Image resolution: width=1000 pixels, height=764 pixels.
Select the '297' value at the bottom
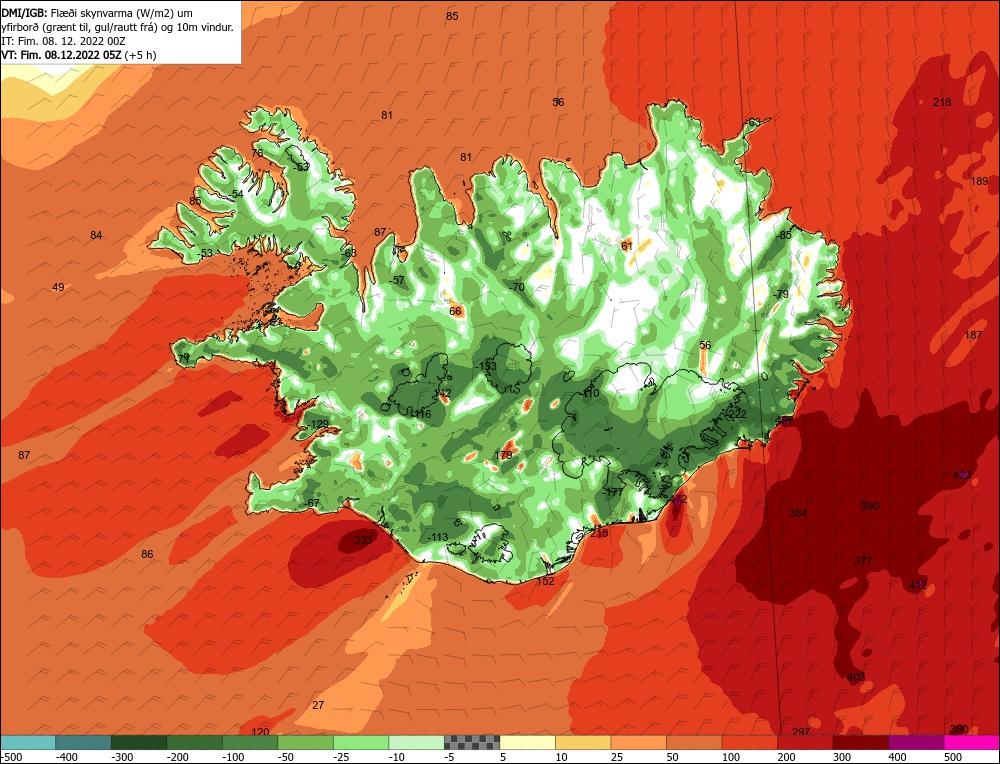[800, 732]
